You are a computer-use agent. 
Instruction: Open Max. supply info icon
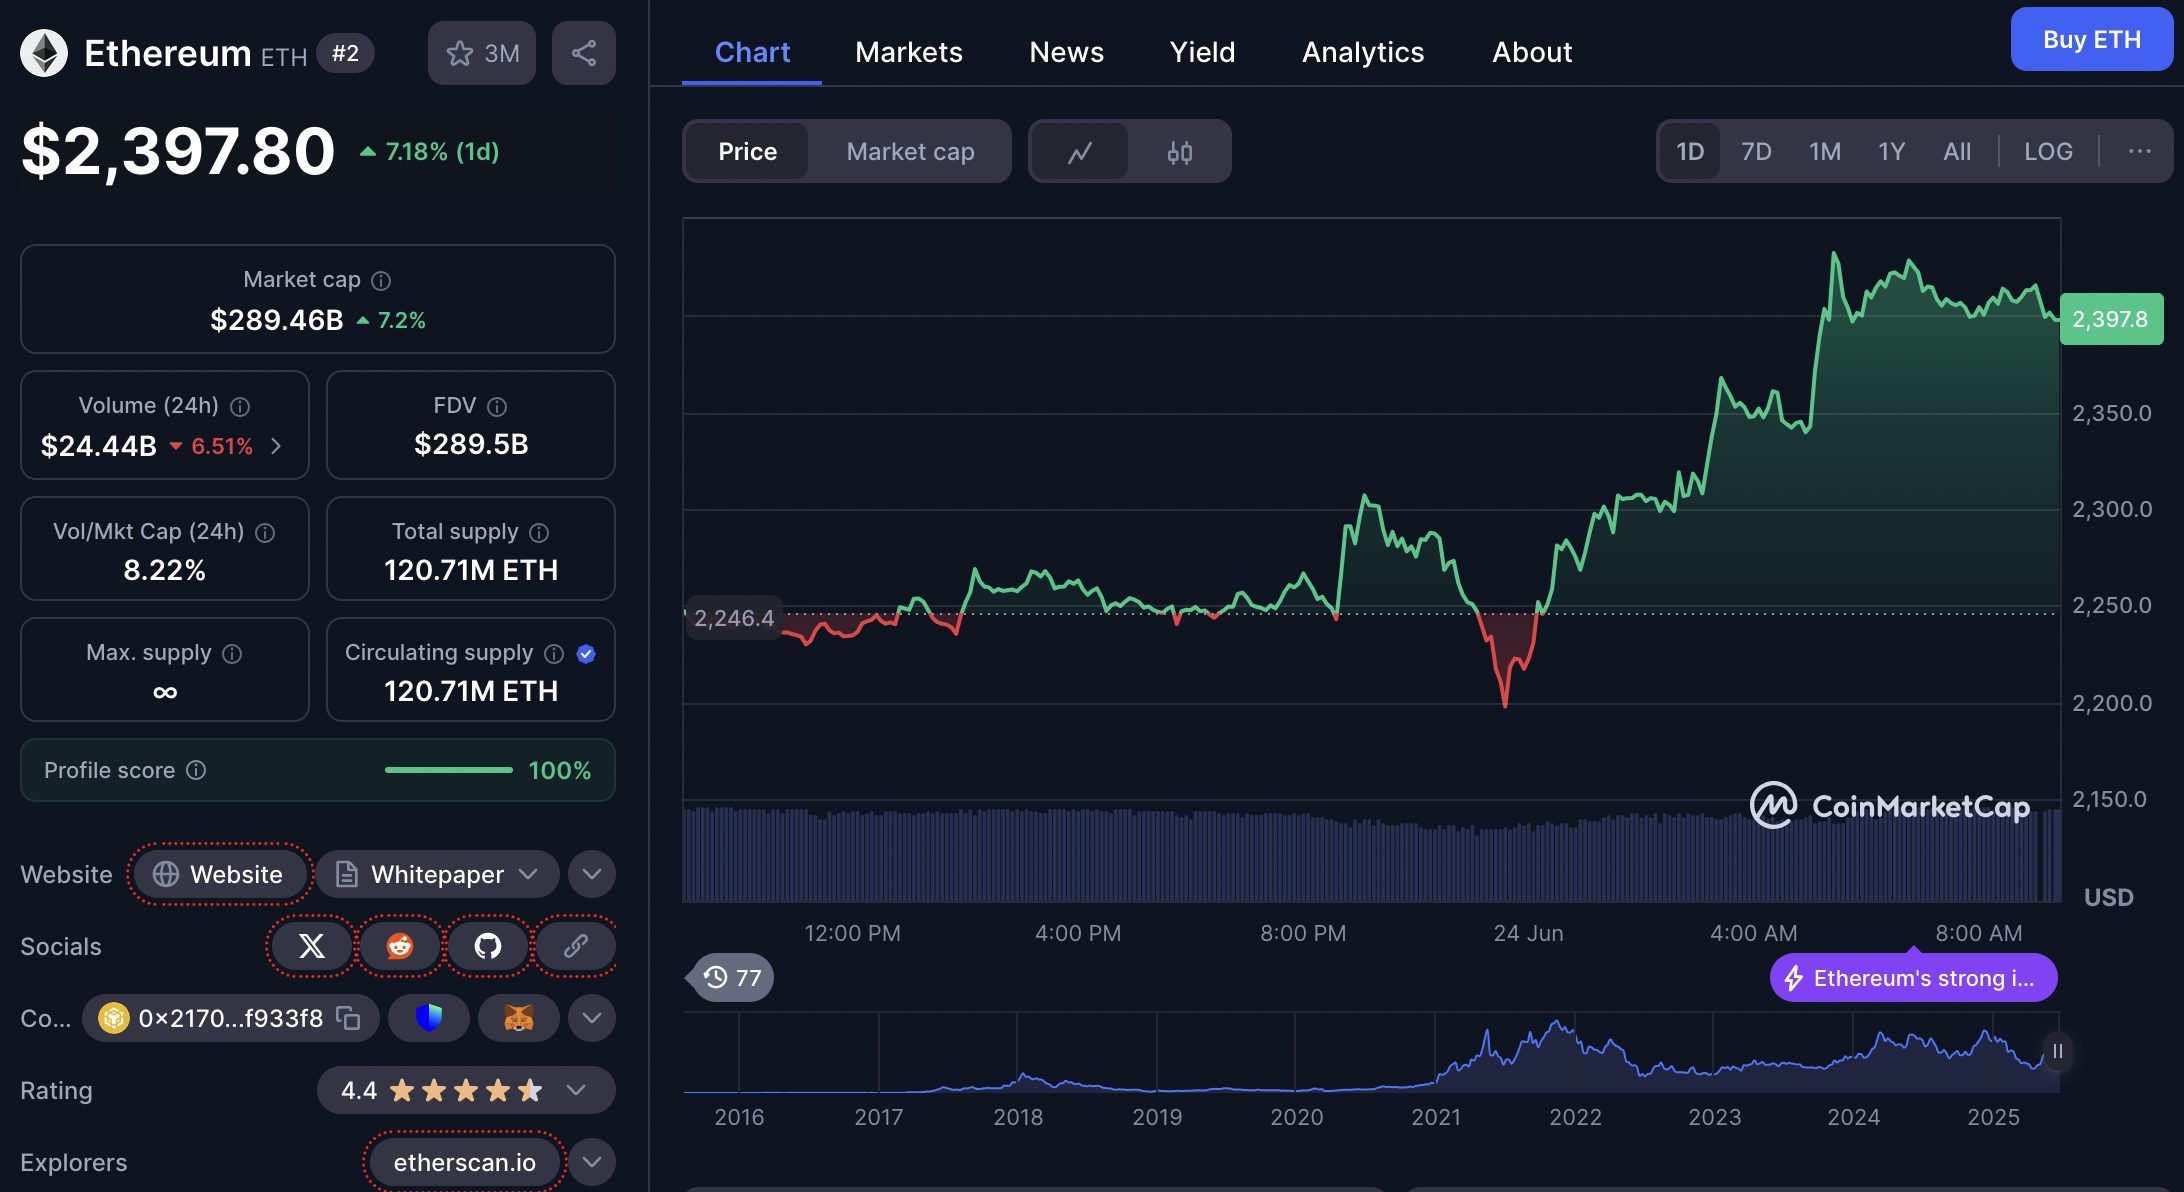click(232, 654)
